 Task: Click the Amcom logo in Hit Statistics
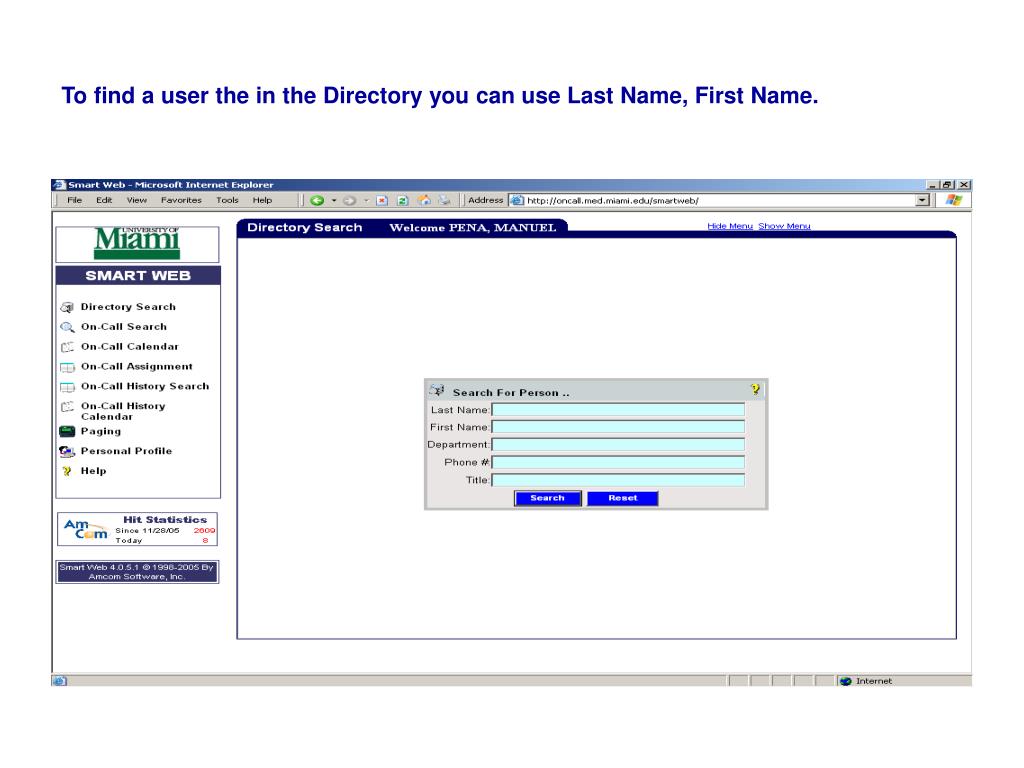pyautogui.click(x=86, y=529)
